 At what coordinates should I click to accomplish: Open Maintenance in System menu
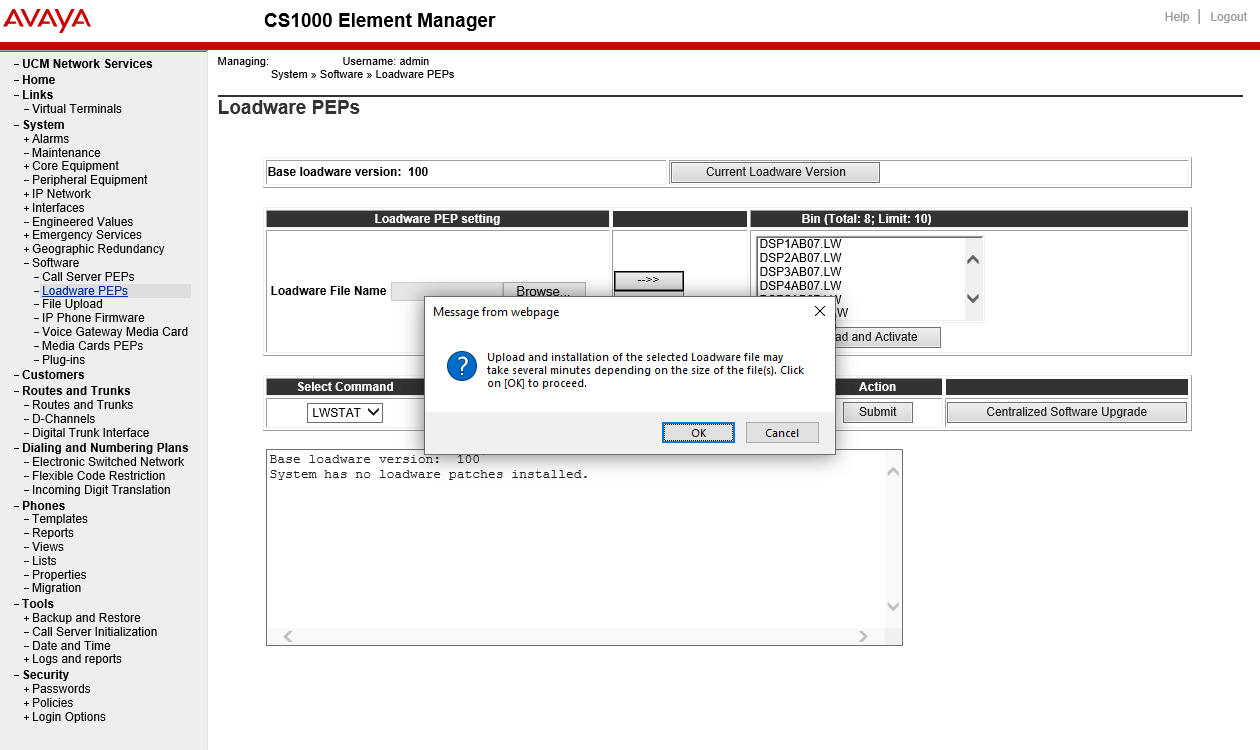[66, 153]
